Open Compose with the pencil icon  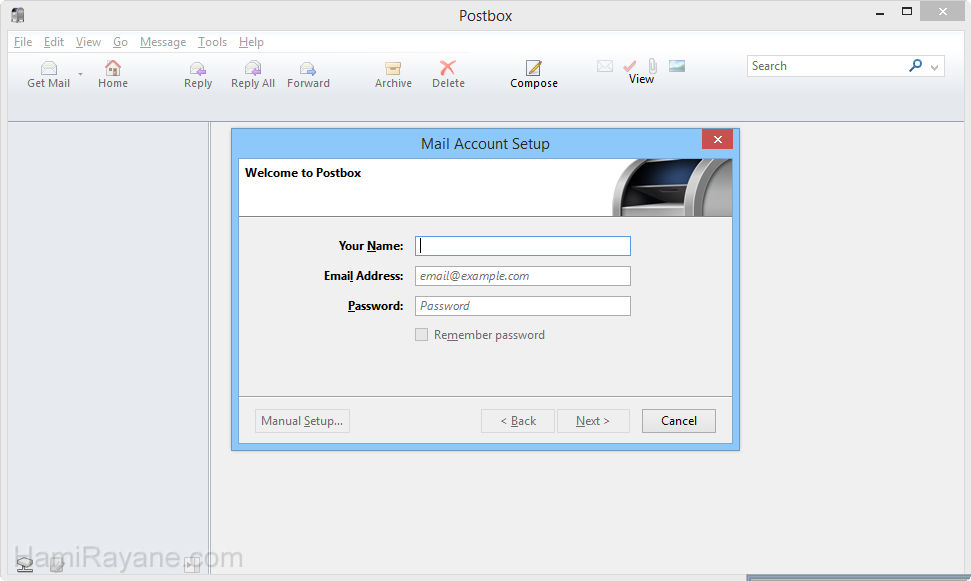click(x=533, y=68)
